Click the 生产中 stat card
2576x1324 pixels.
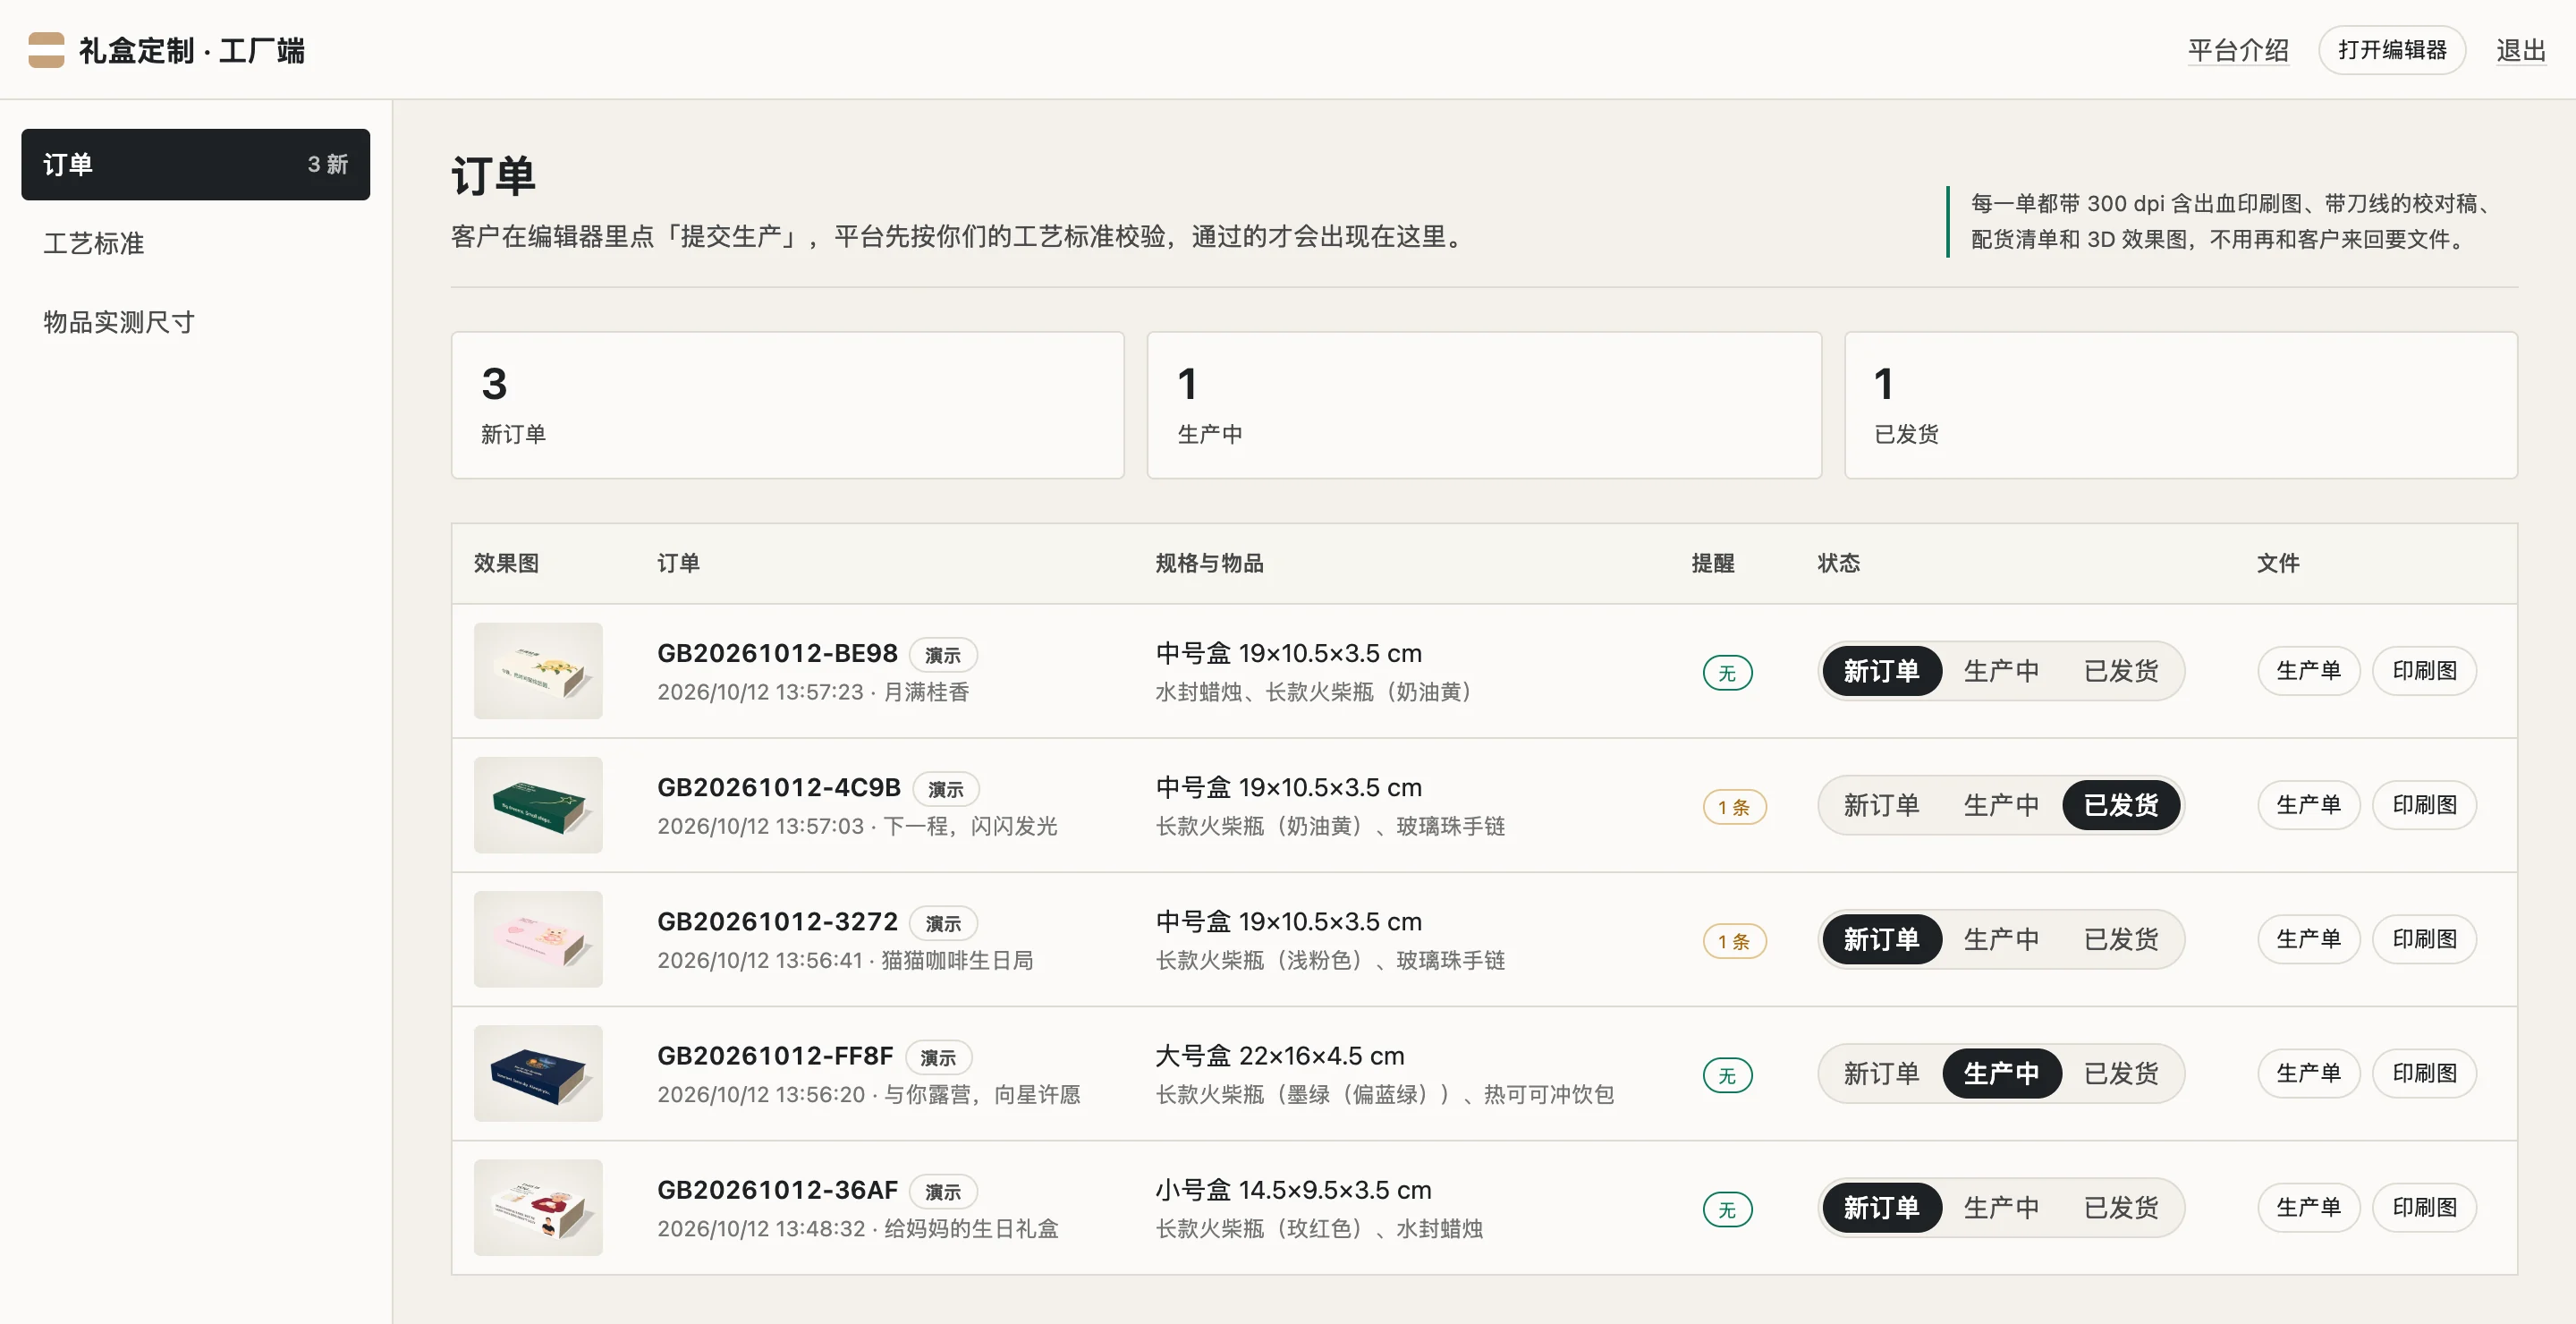(1484, 405)
